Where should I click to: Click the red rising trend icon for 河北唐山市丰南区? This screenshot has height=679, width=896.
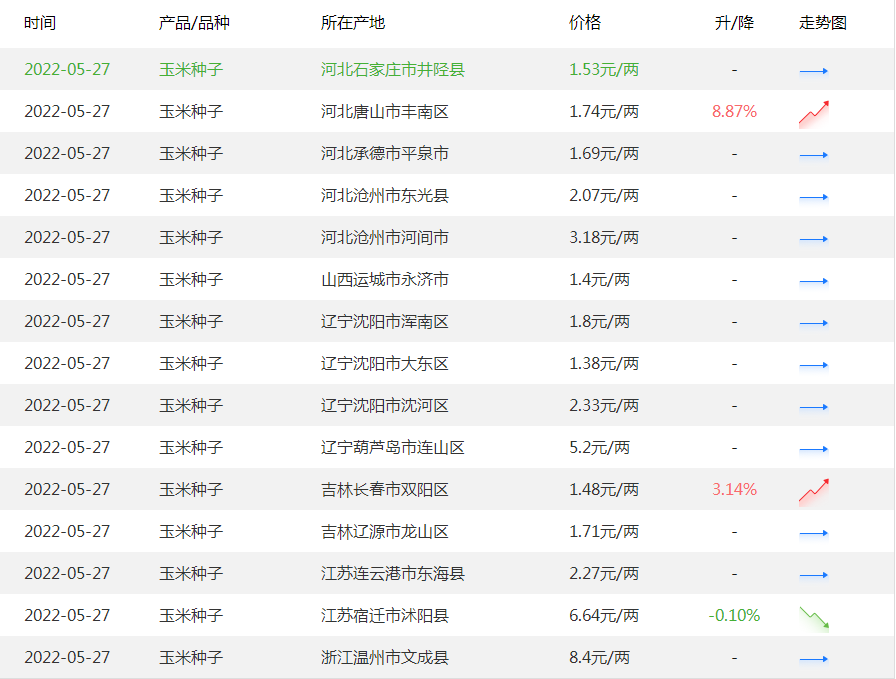[x=814, y=111]
